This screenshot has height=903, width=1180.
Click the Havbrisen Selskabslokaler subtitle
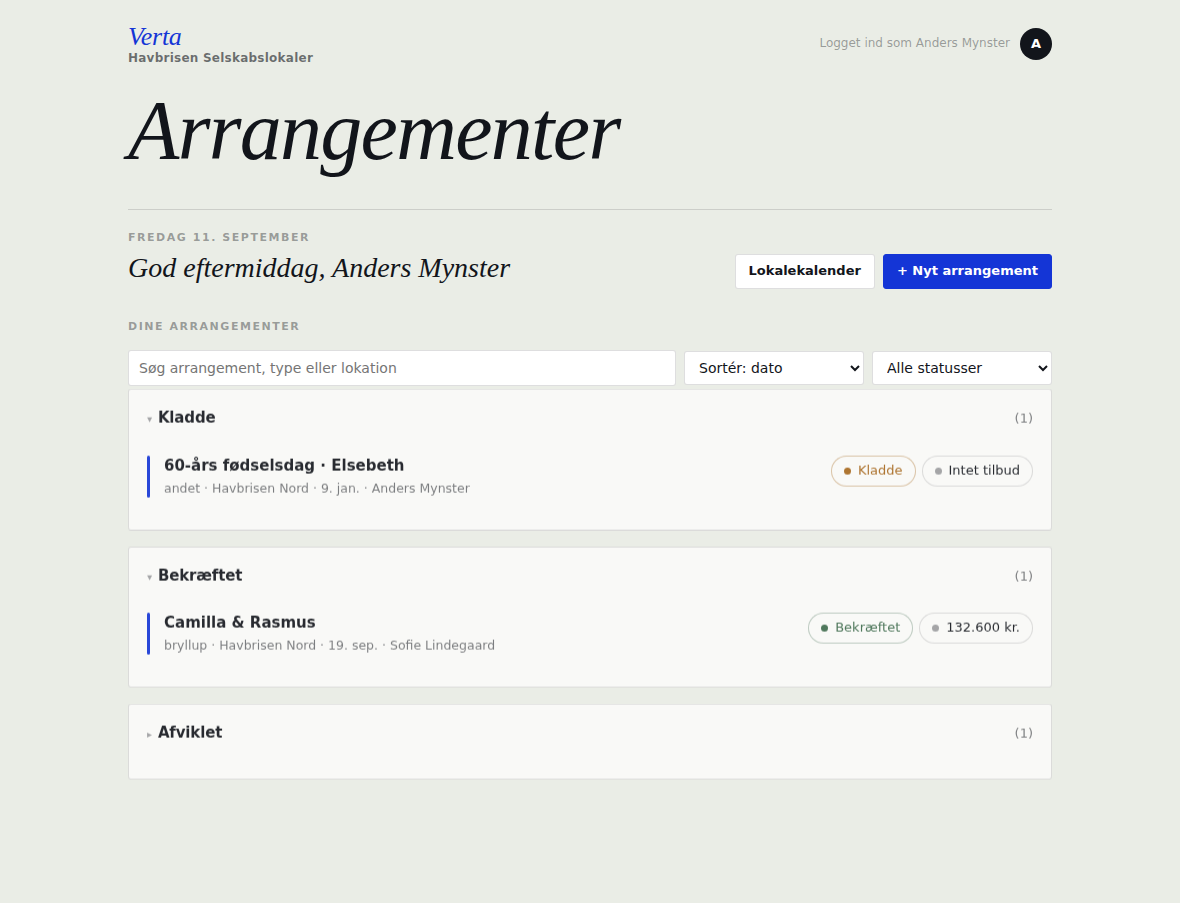pyautogui.click(x=220, y=58)
